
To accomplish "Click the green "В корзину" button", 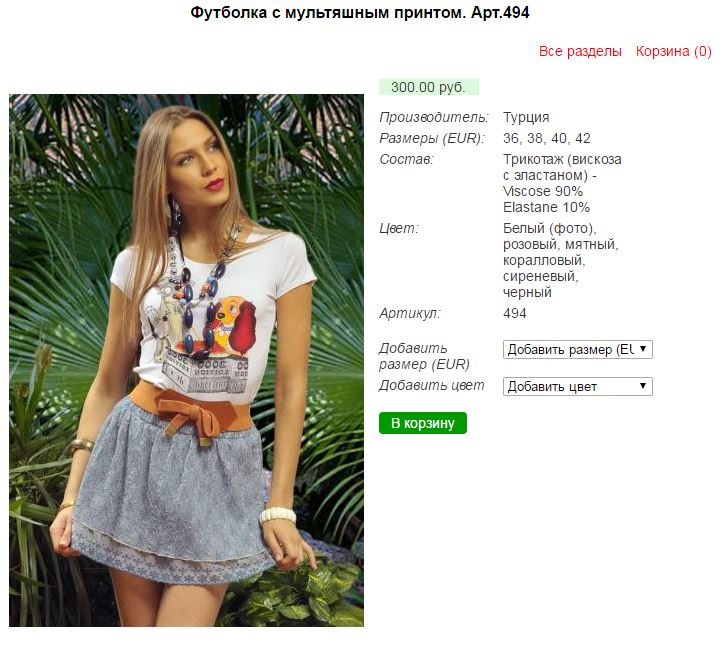I will (x=422, y=423).
